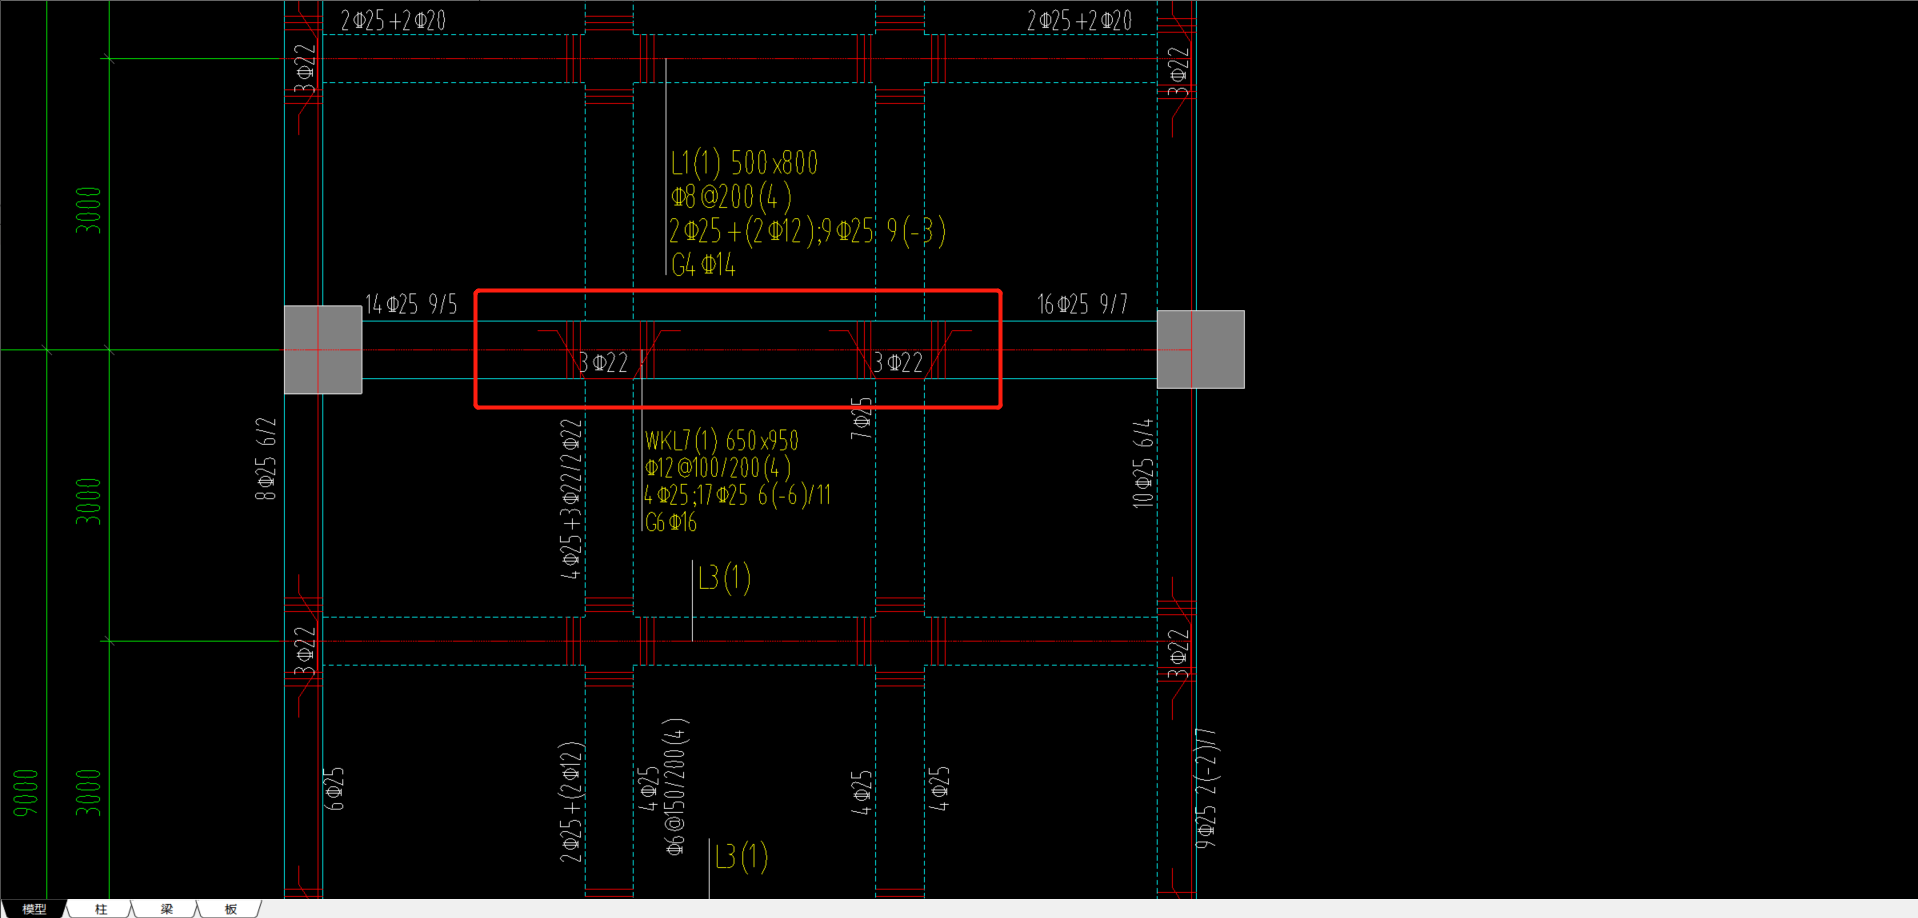Select the gray column at WKL7 right end
Viewport: 1918px width, 918px height.
[1201, 349]
